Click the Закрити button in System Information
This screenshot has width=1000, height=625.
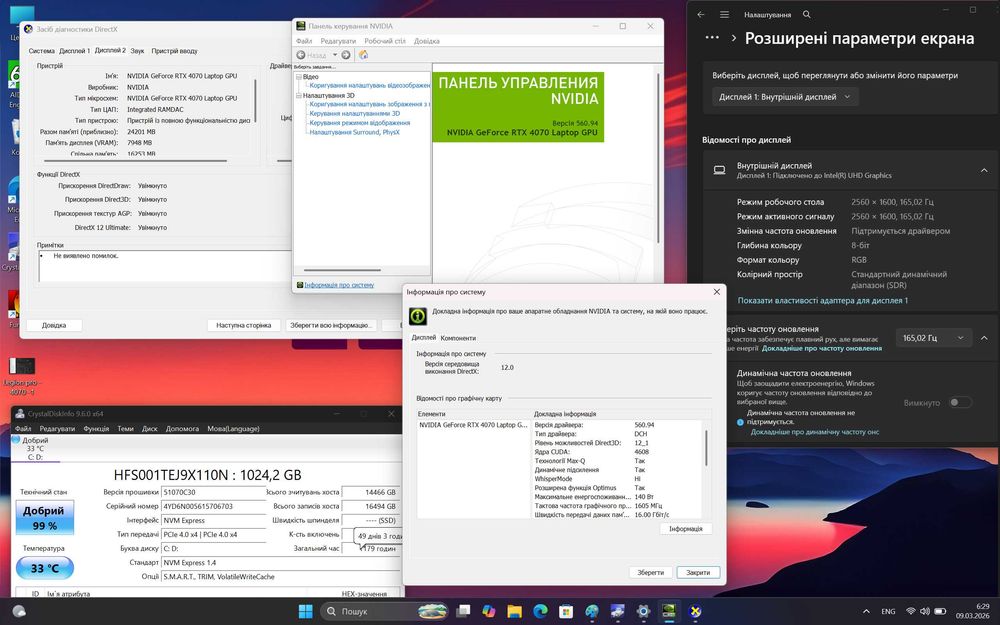point(698,573)
